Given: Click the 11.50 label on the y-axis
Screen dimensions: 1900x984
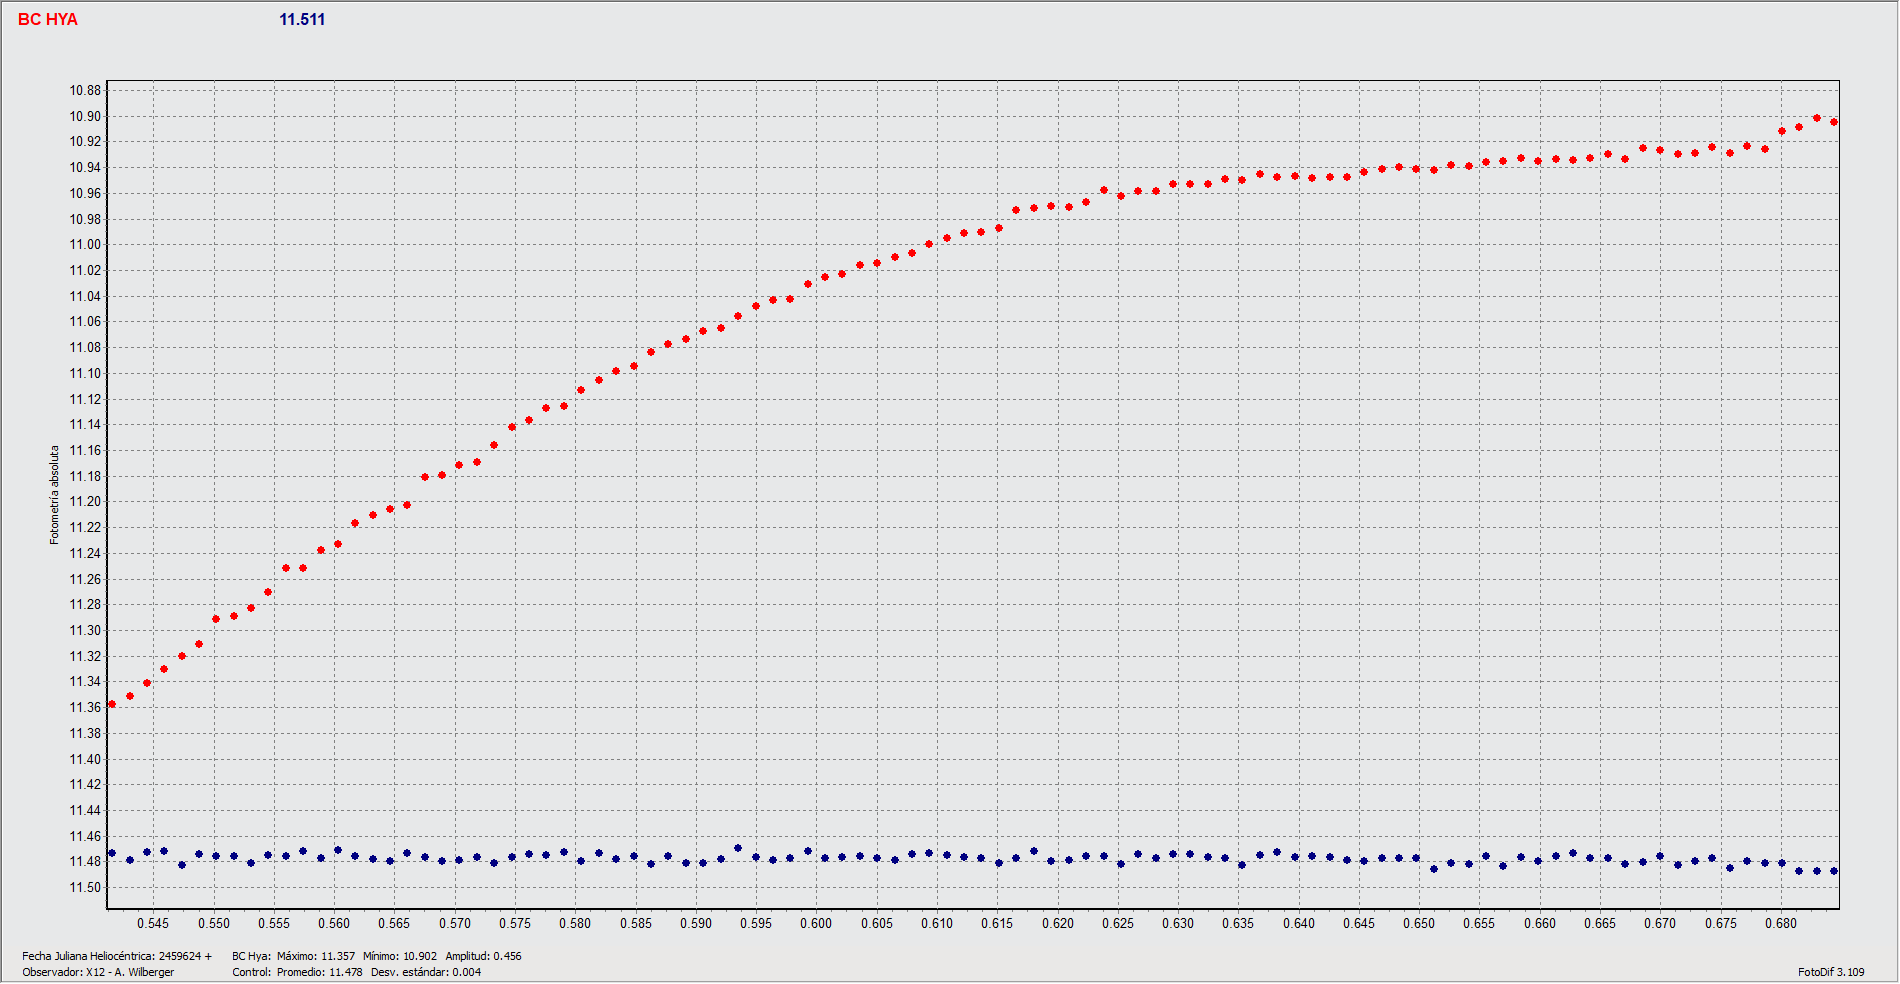Looking at the screenshot, I should 85,888.
